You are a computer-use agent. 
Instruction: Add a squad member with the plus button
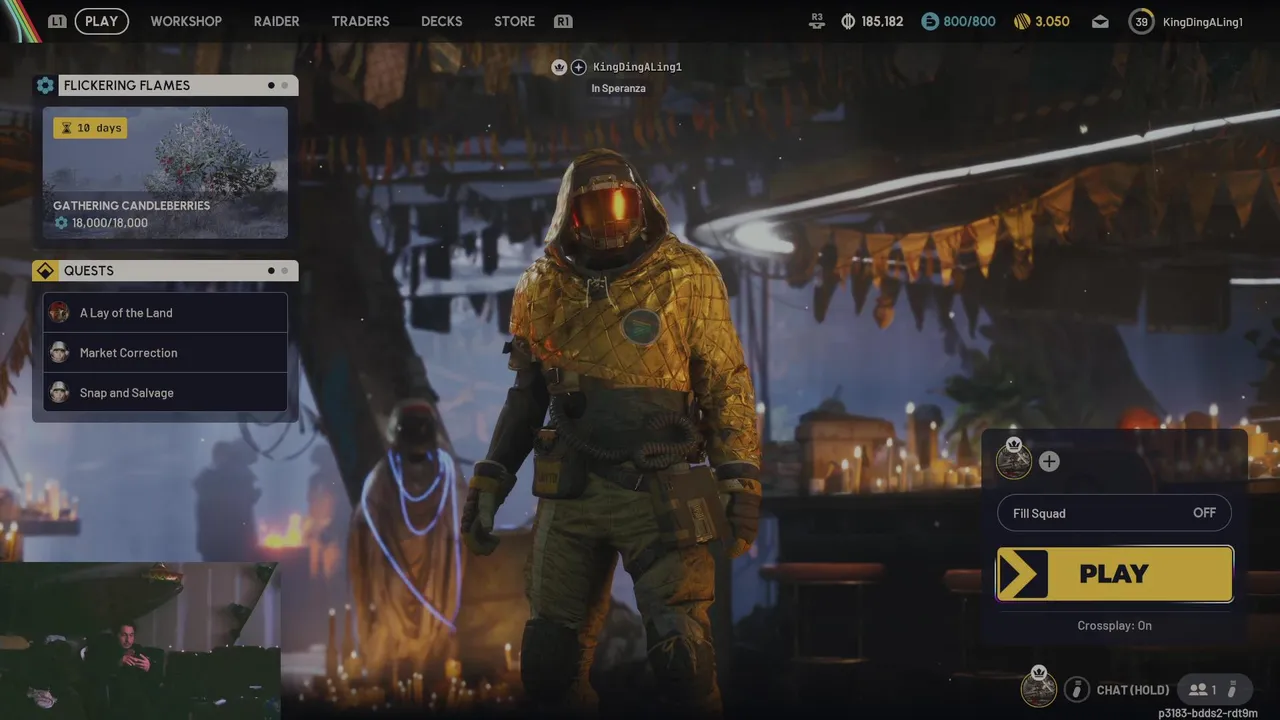tap(1049, 461)
